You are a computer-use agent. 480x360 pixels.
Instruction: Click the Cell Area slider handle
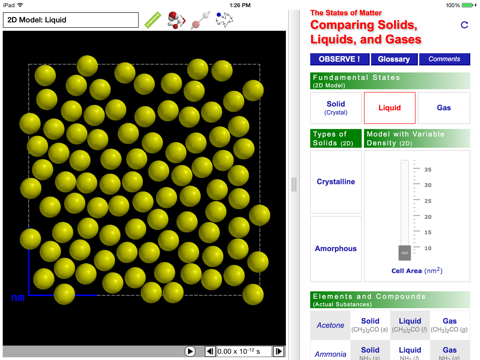[x=405, y=253]
